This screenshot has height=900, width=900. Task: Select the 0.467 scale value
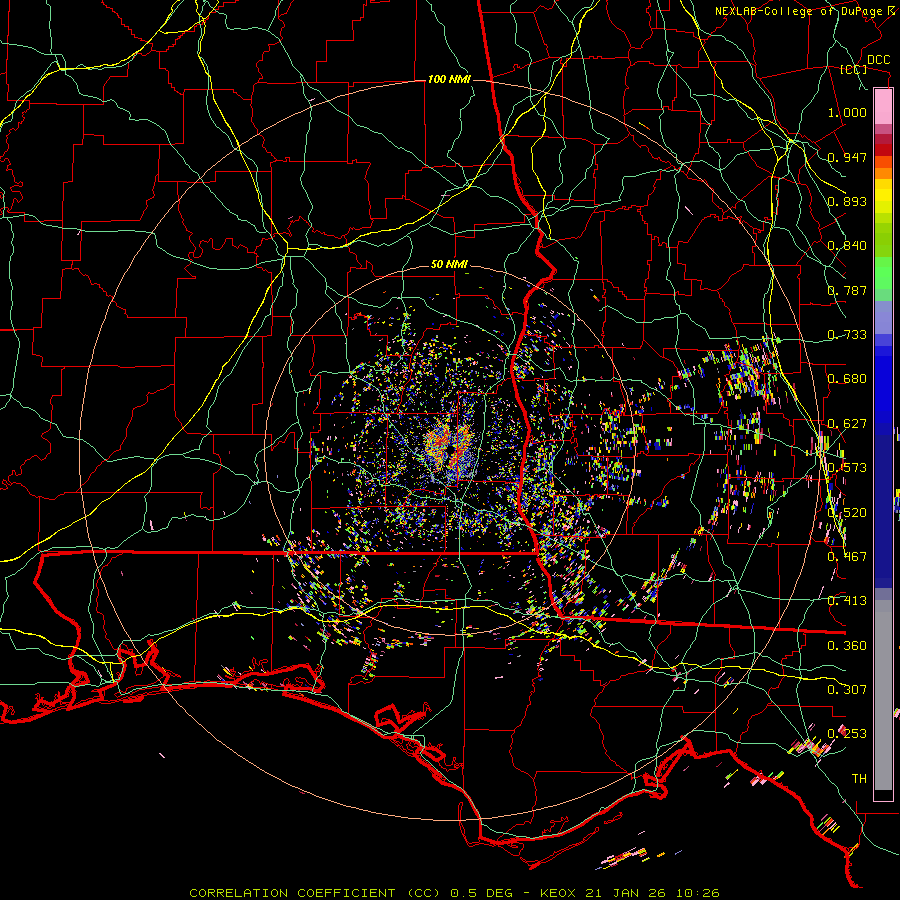[847, 557]
